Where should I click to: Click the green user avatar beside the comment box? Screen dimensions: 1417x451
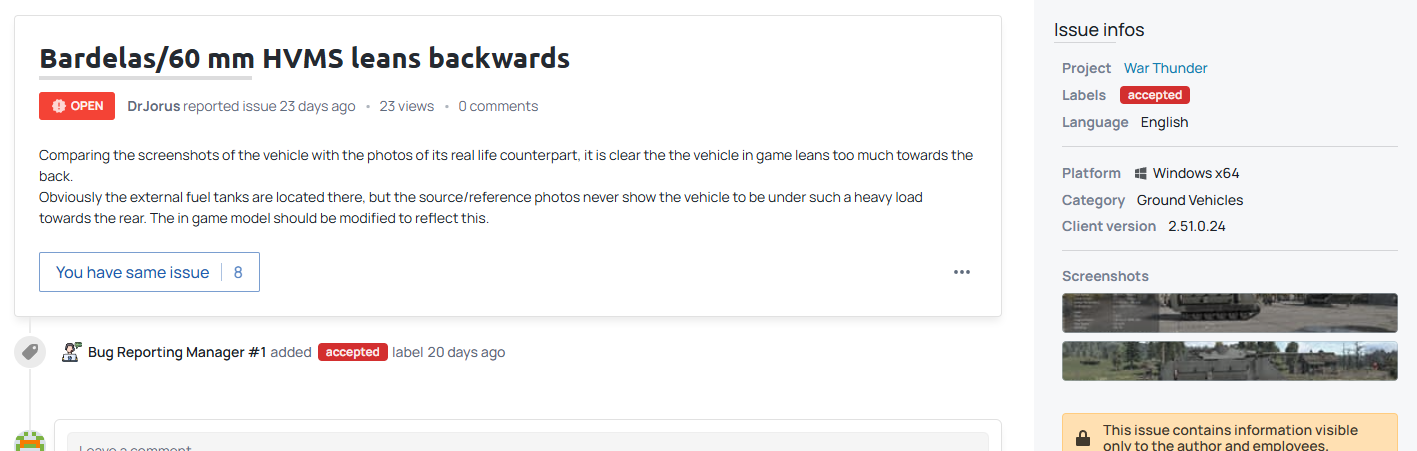click(30, 441)
